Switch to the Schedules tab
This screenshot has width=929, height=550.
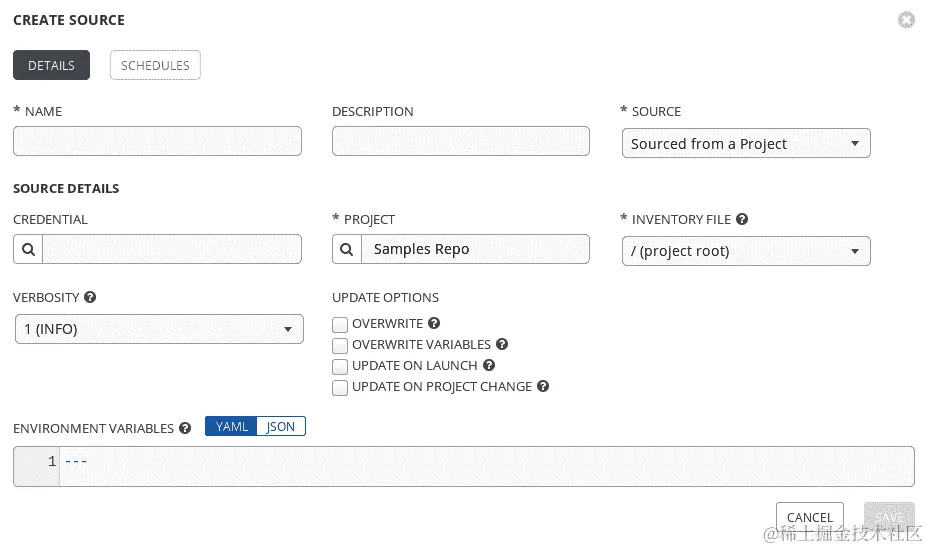[155, 65]
